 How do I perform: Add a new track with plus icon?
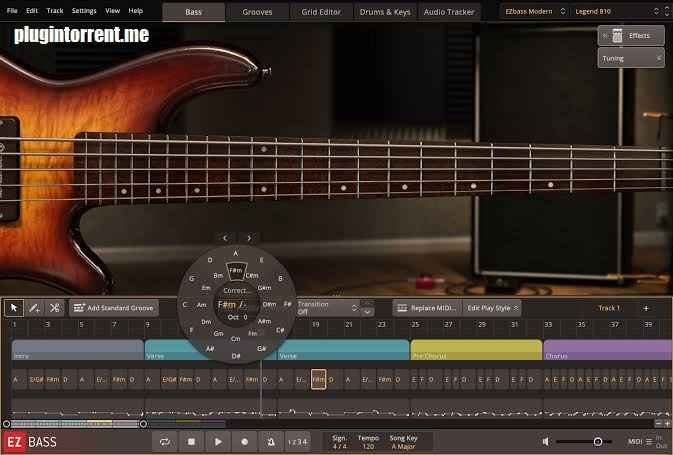click(646, 308)
